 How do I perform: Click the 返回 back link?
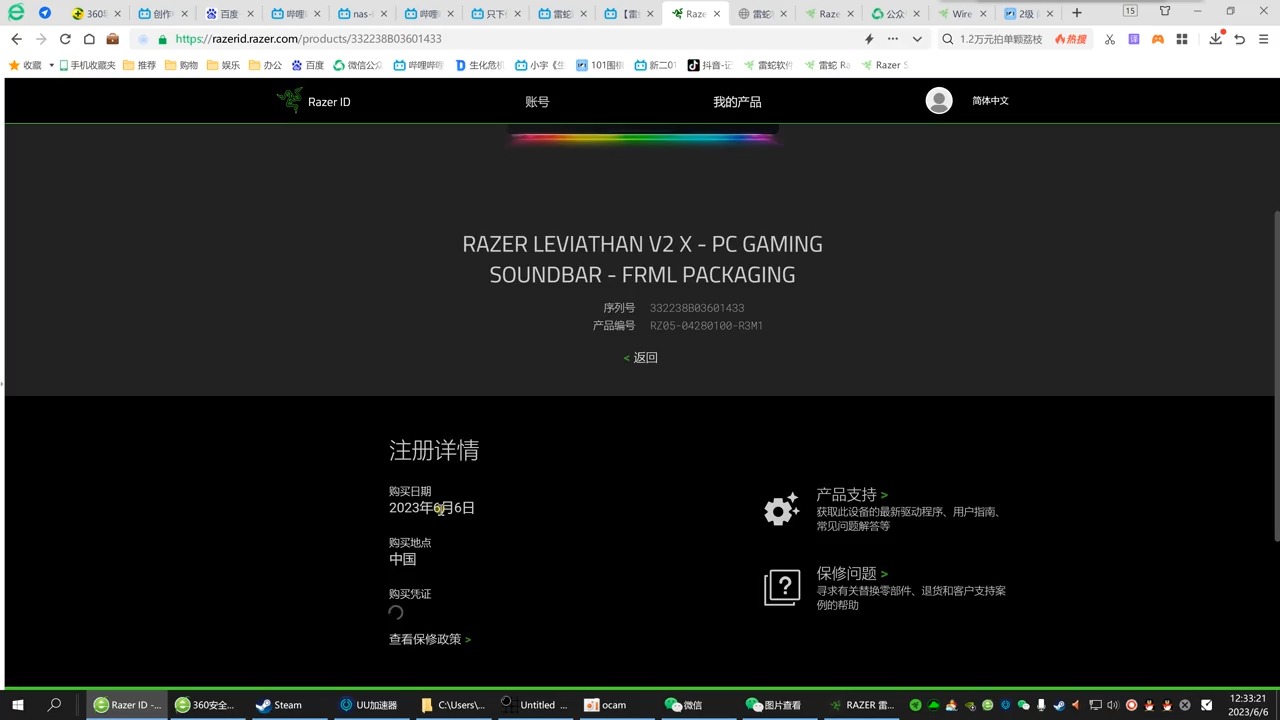pos(641,358)
